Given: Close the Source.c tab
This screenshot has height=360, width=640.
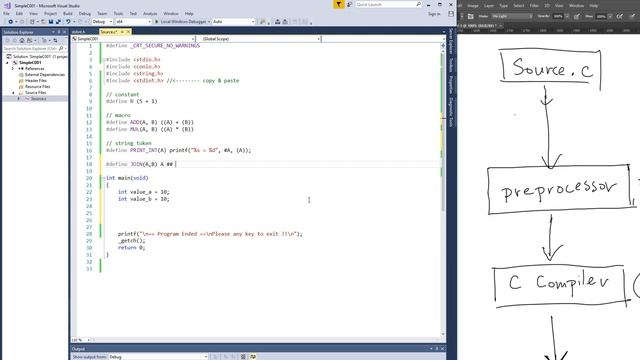Looking at the screenshot, I should click(x=128, y=32).
